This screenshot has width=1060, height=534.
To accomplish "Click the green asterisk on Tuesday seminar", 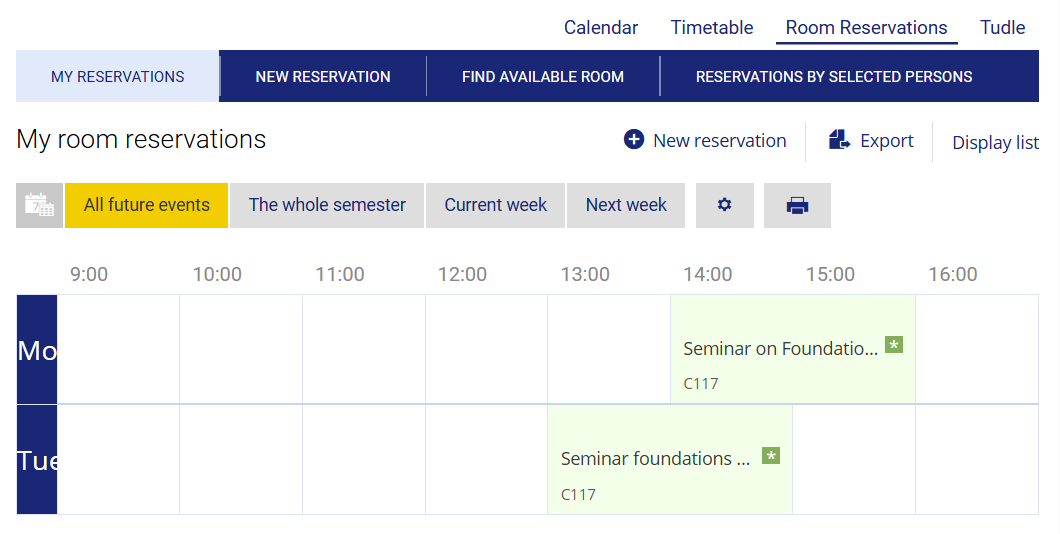I will pos(771,456).
